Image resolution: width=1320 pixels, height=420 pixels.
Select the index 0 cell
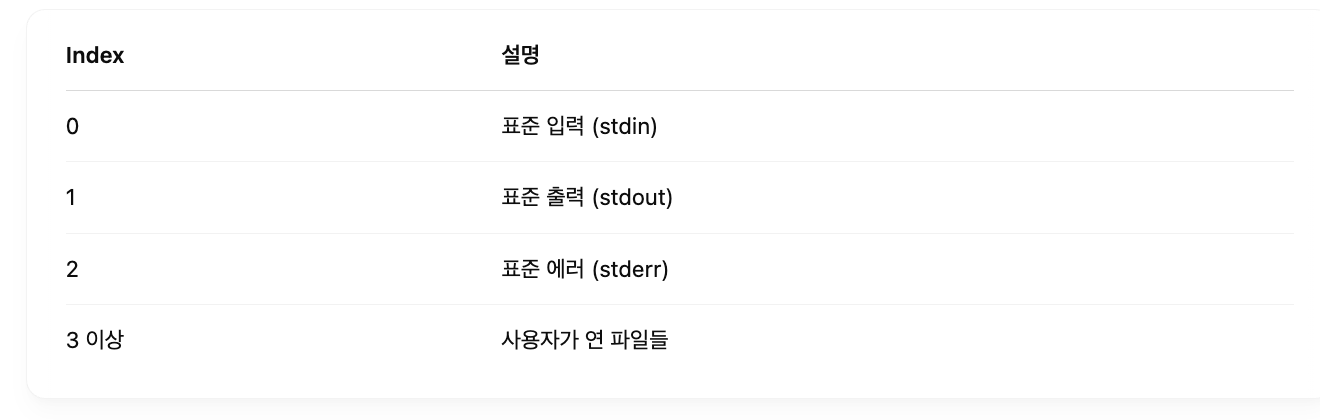[72, 127]
